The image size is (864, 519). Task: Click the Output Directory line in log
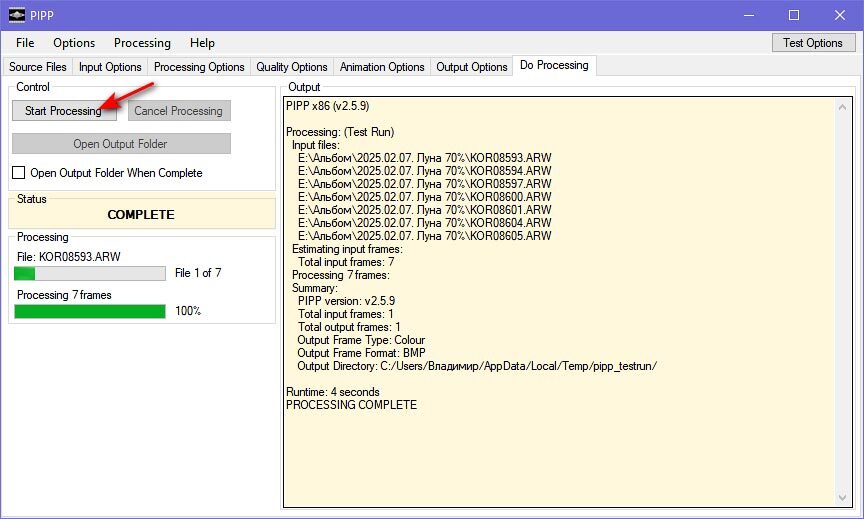click(x=477, y=366)
